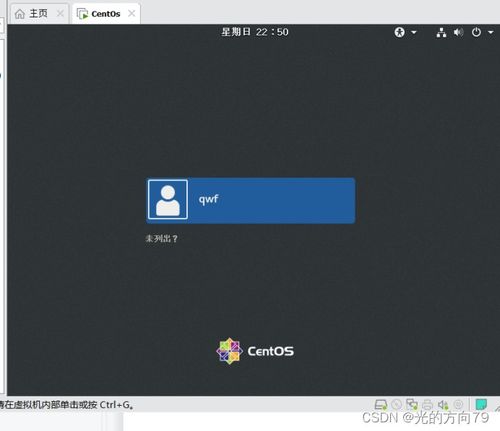500x431 pixels.
Task: Open the clock showing 星期日 22:50
Action: coord(255,32)
